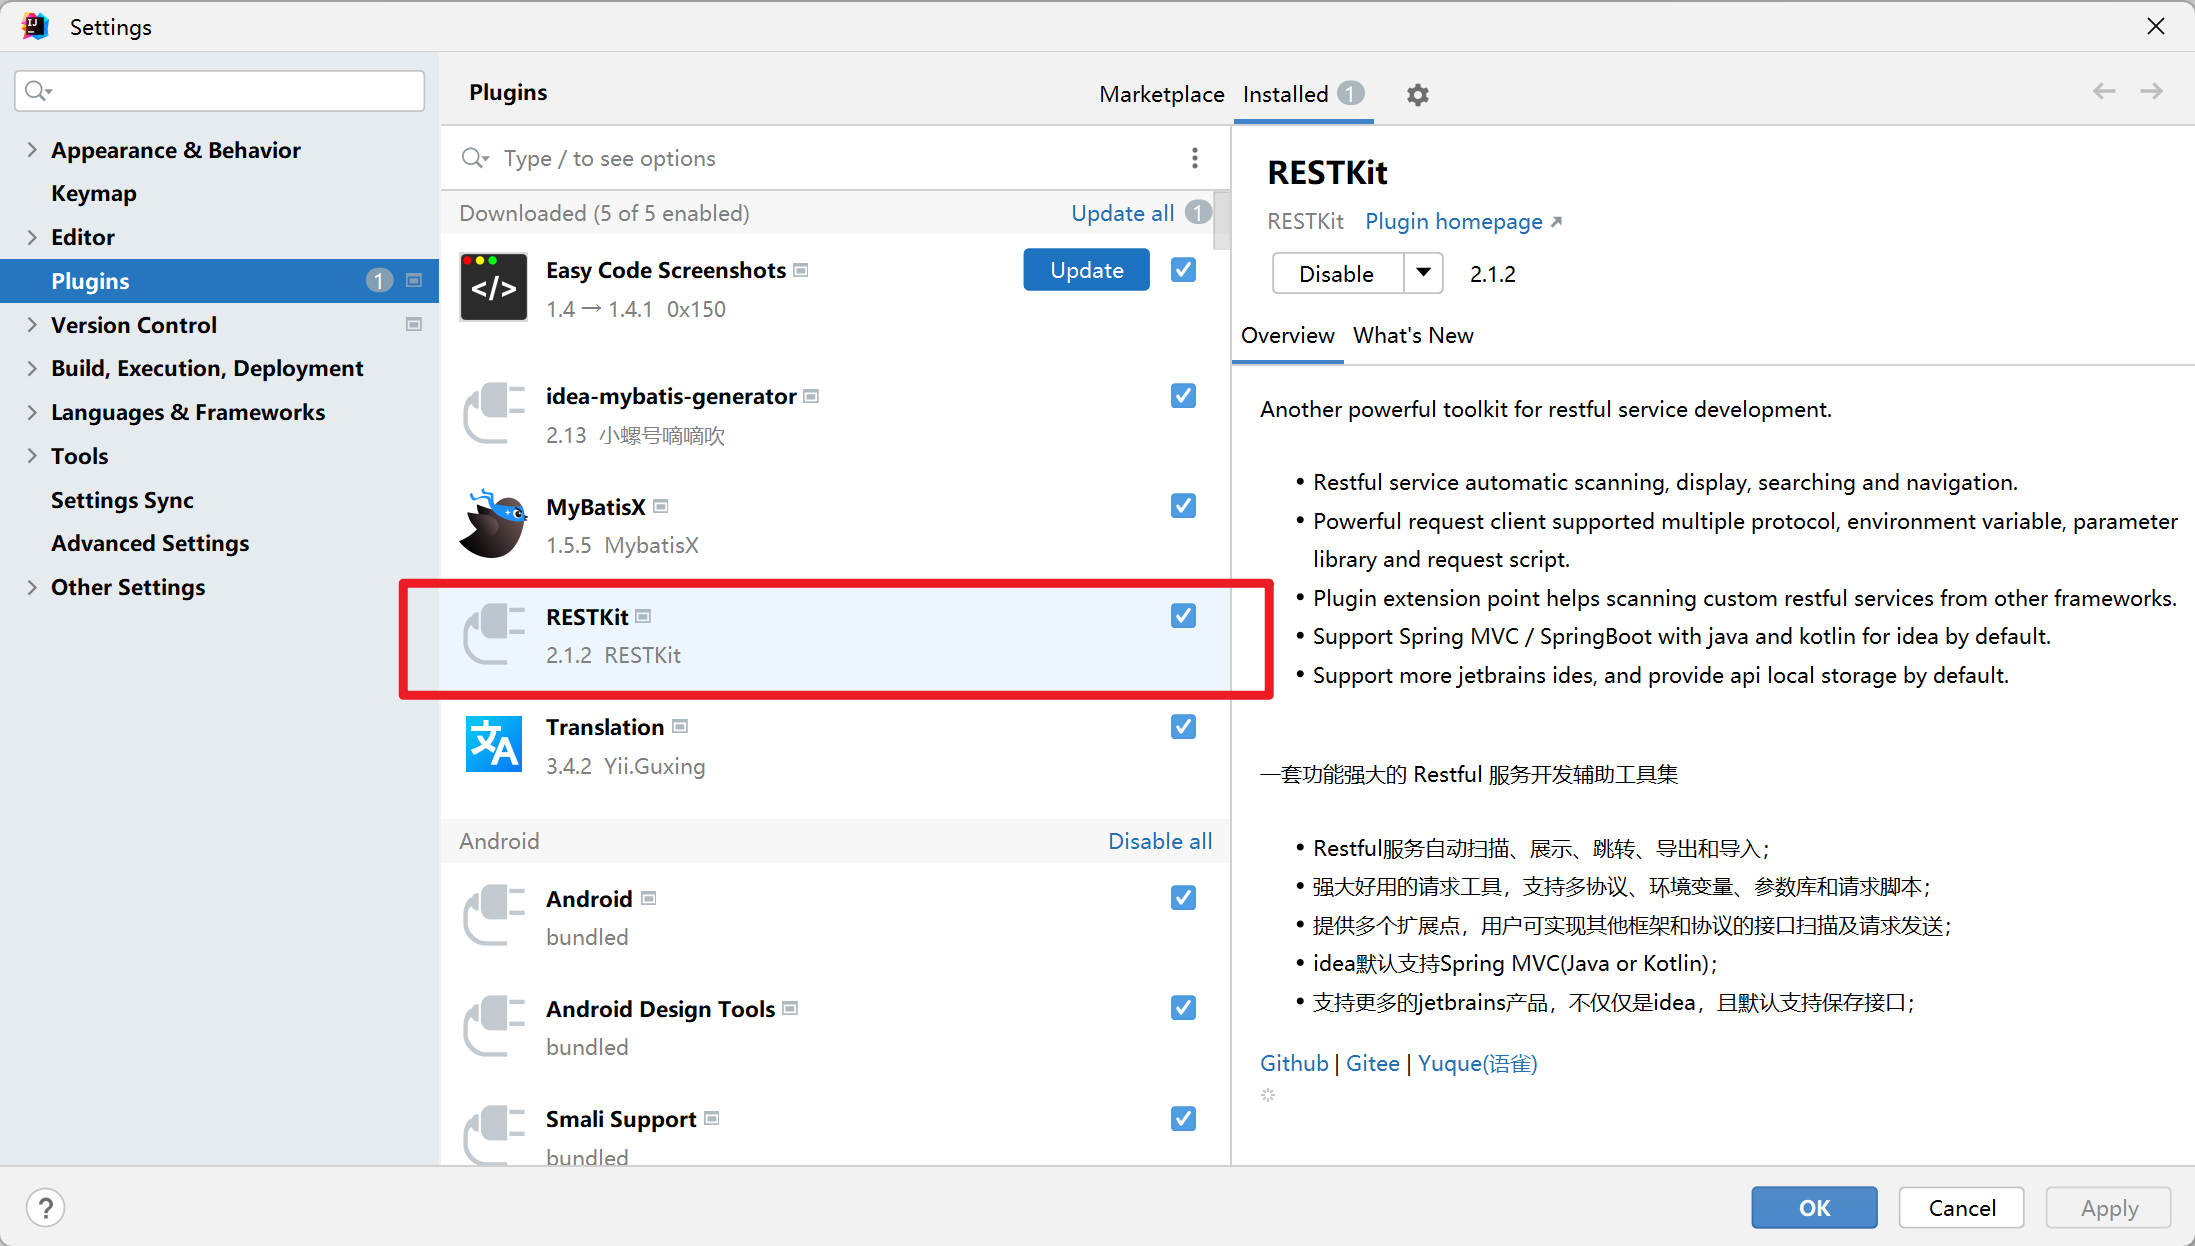Uncheck the Smali Support checkbox

point(1183,1119)
